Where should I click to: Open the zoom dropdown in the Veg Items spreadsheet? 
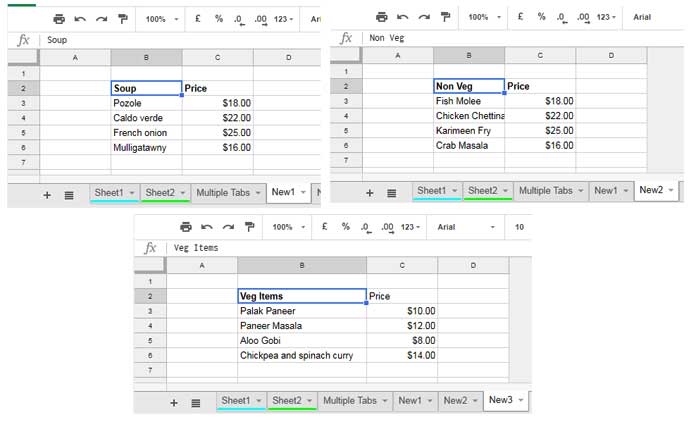click(x=289, y=227)
